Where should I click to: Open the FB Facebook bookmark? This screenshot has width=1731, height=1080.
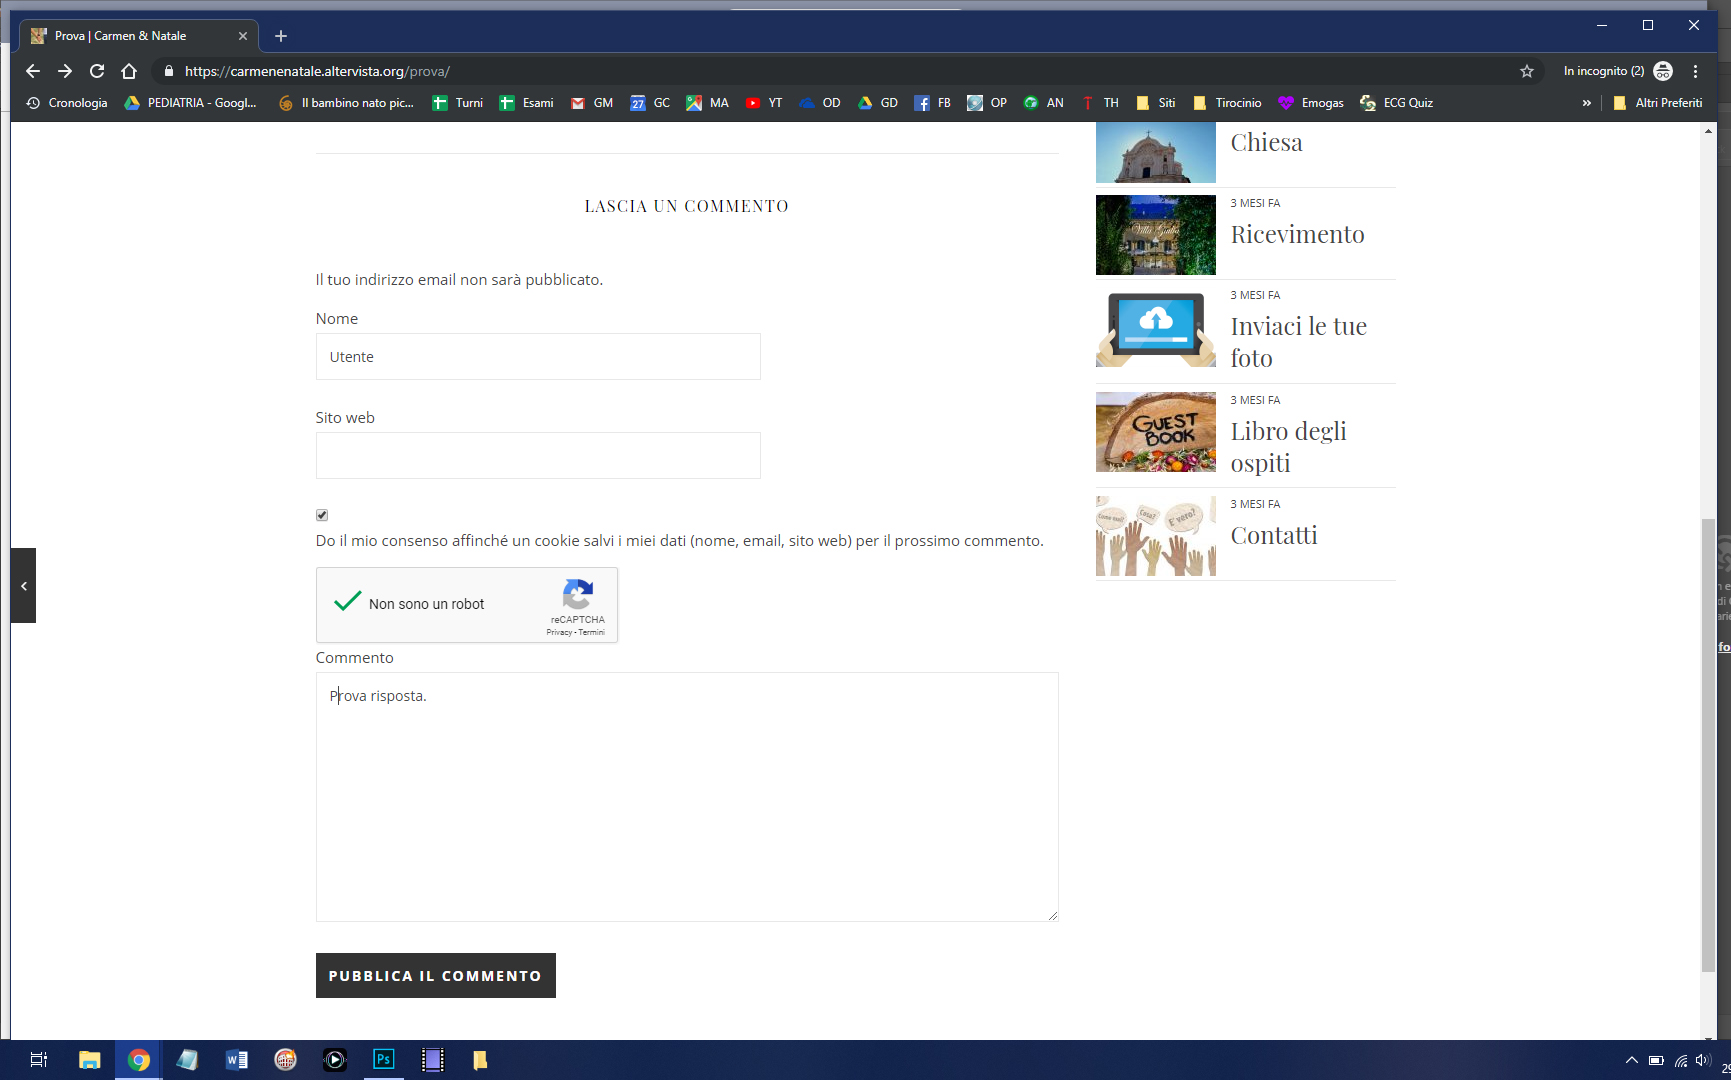coord(933,103)
